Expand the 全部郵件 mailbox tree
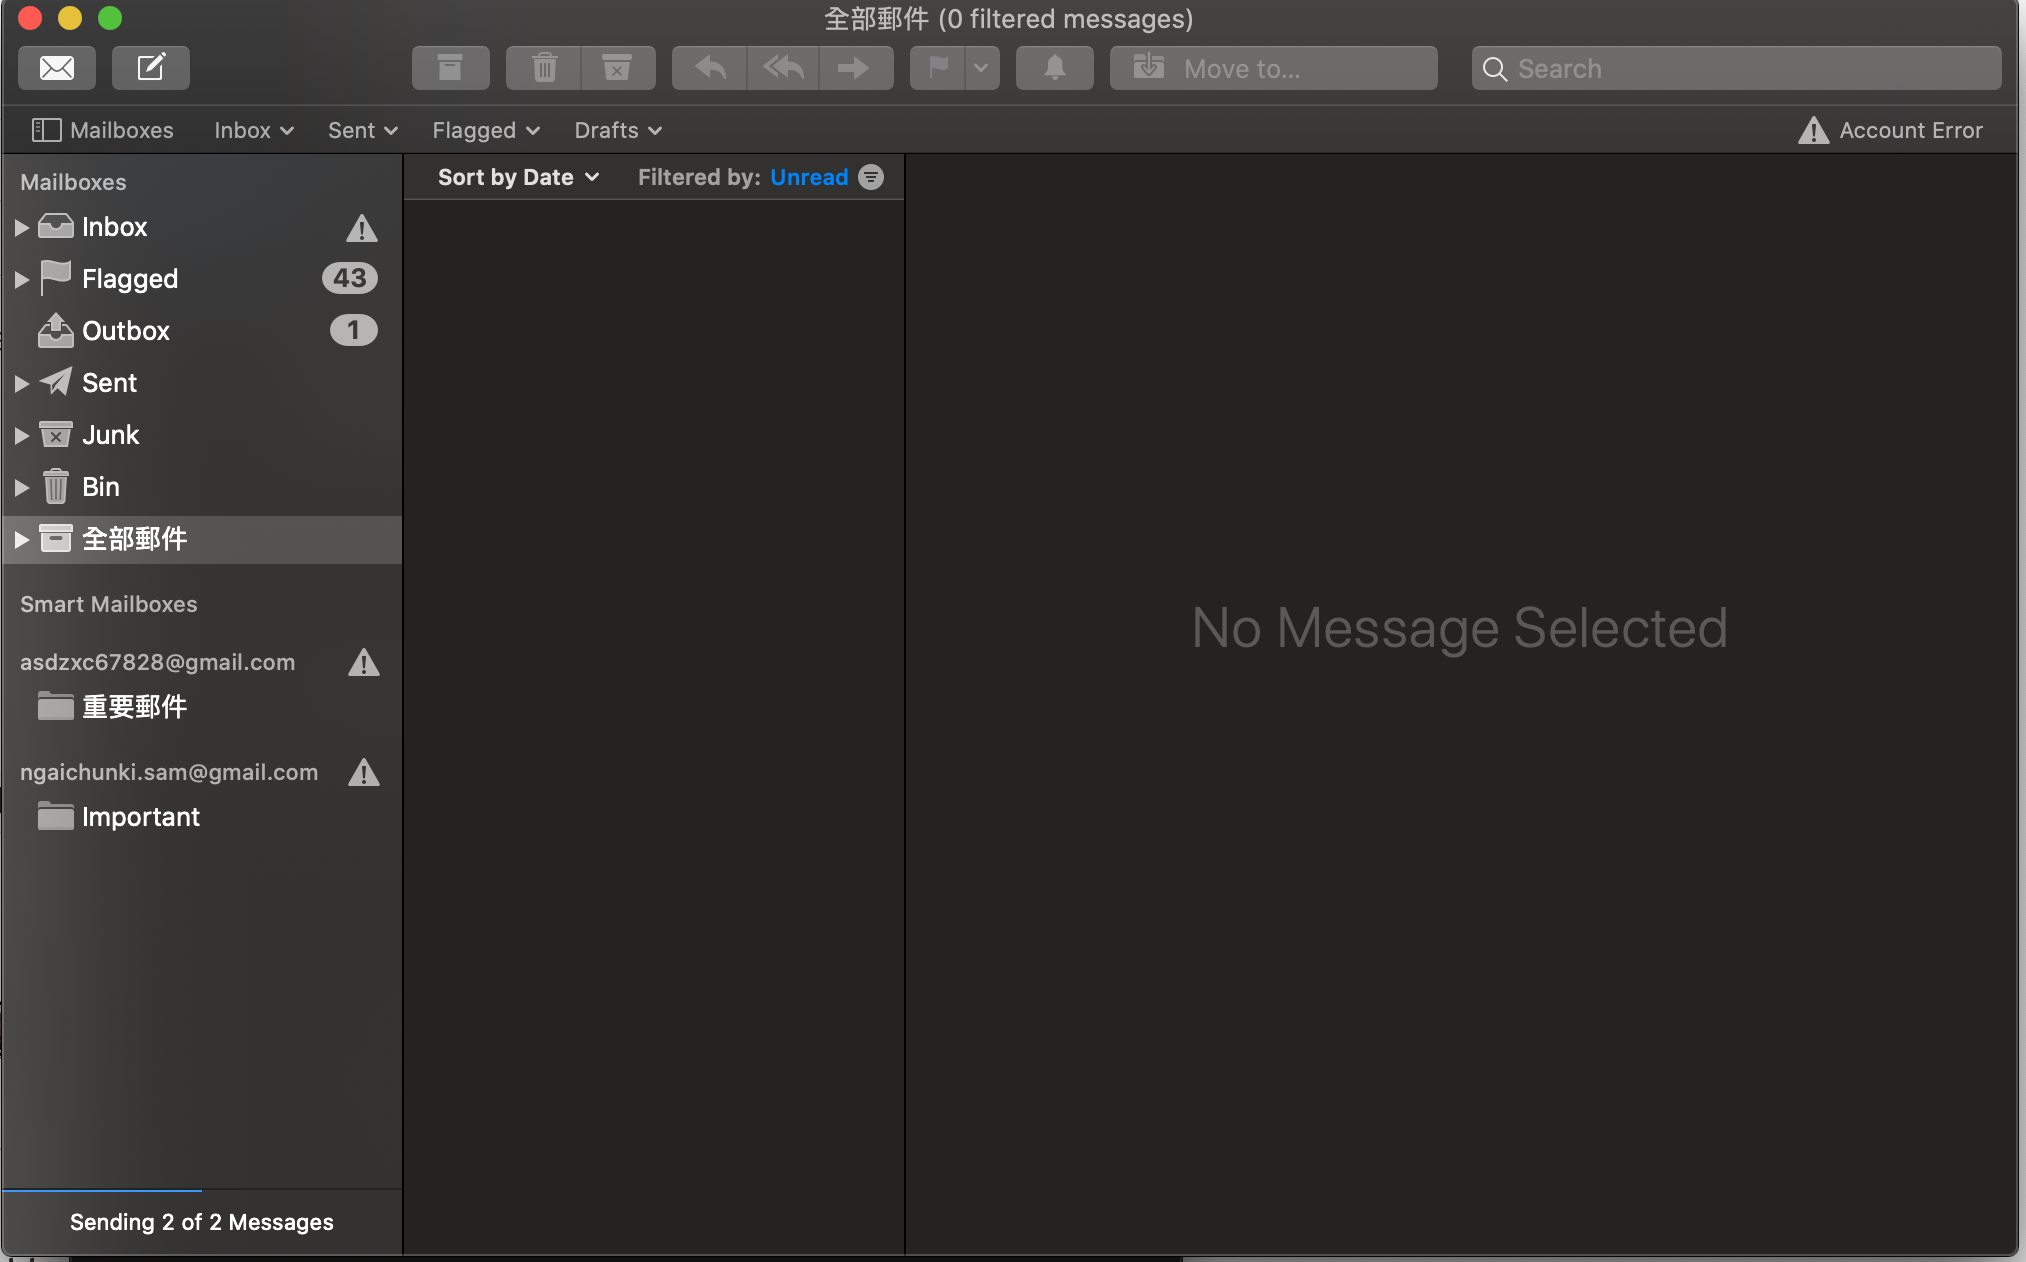 click(21, 539)
